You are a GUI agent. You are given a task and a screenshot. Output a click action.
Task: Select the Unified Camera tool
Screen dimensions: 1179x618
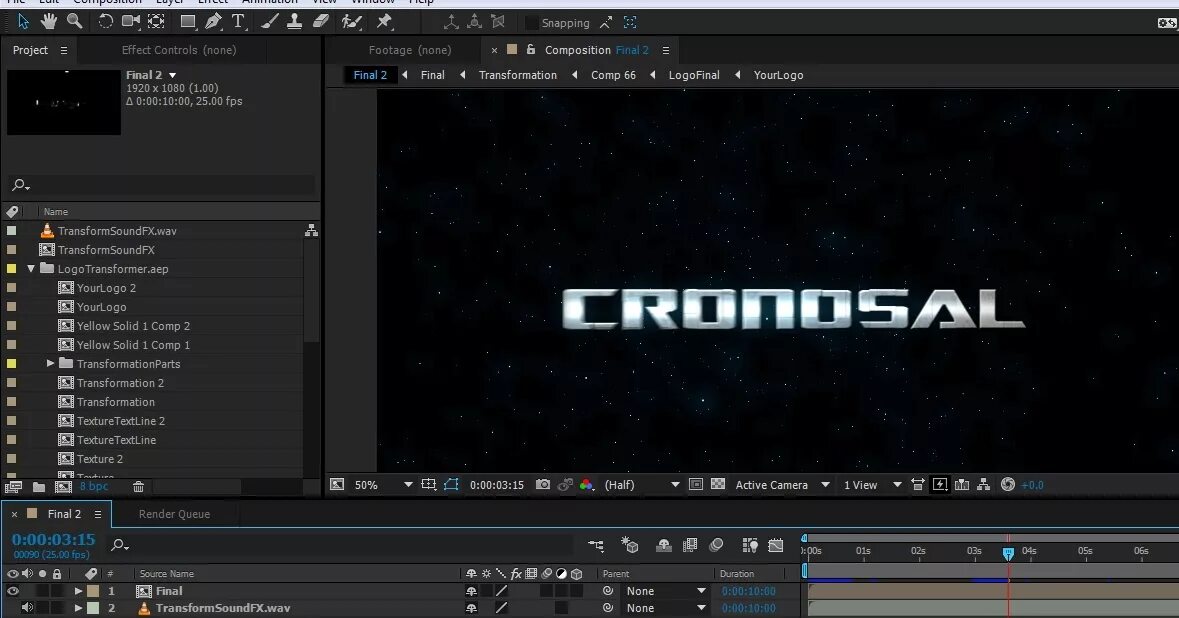[x=131, y=22]
